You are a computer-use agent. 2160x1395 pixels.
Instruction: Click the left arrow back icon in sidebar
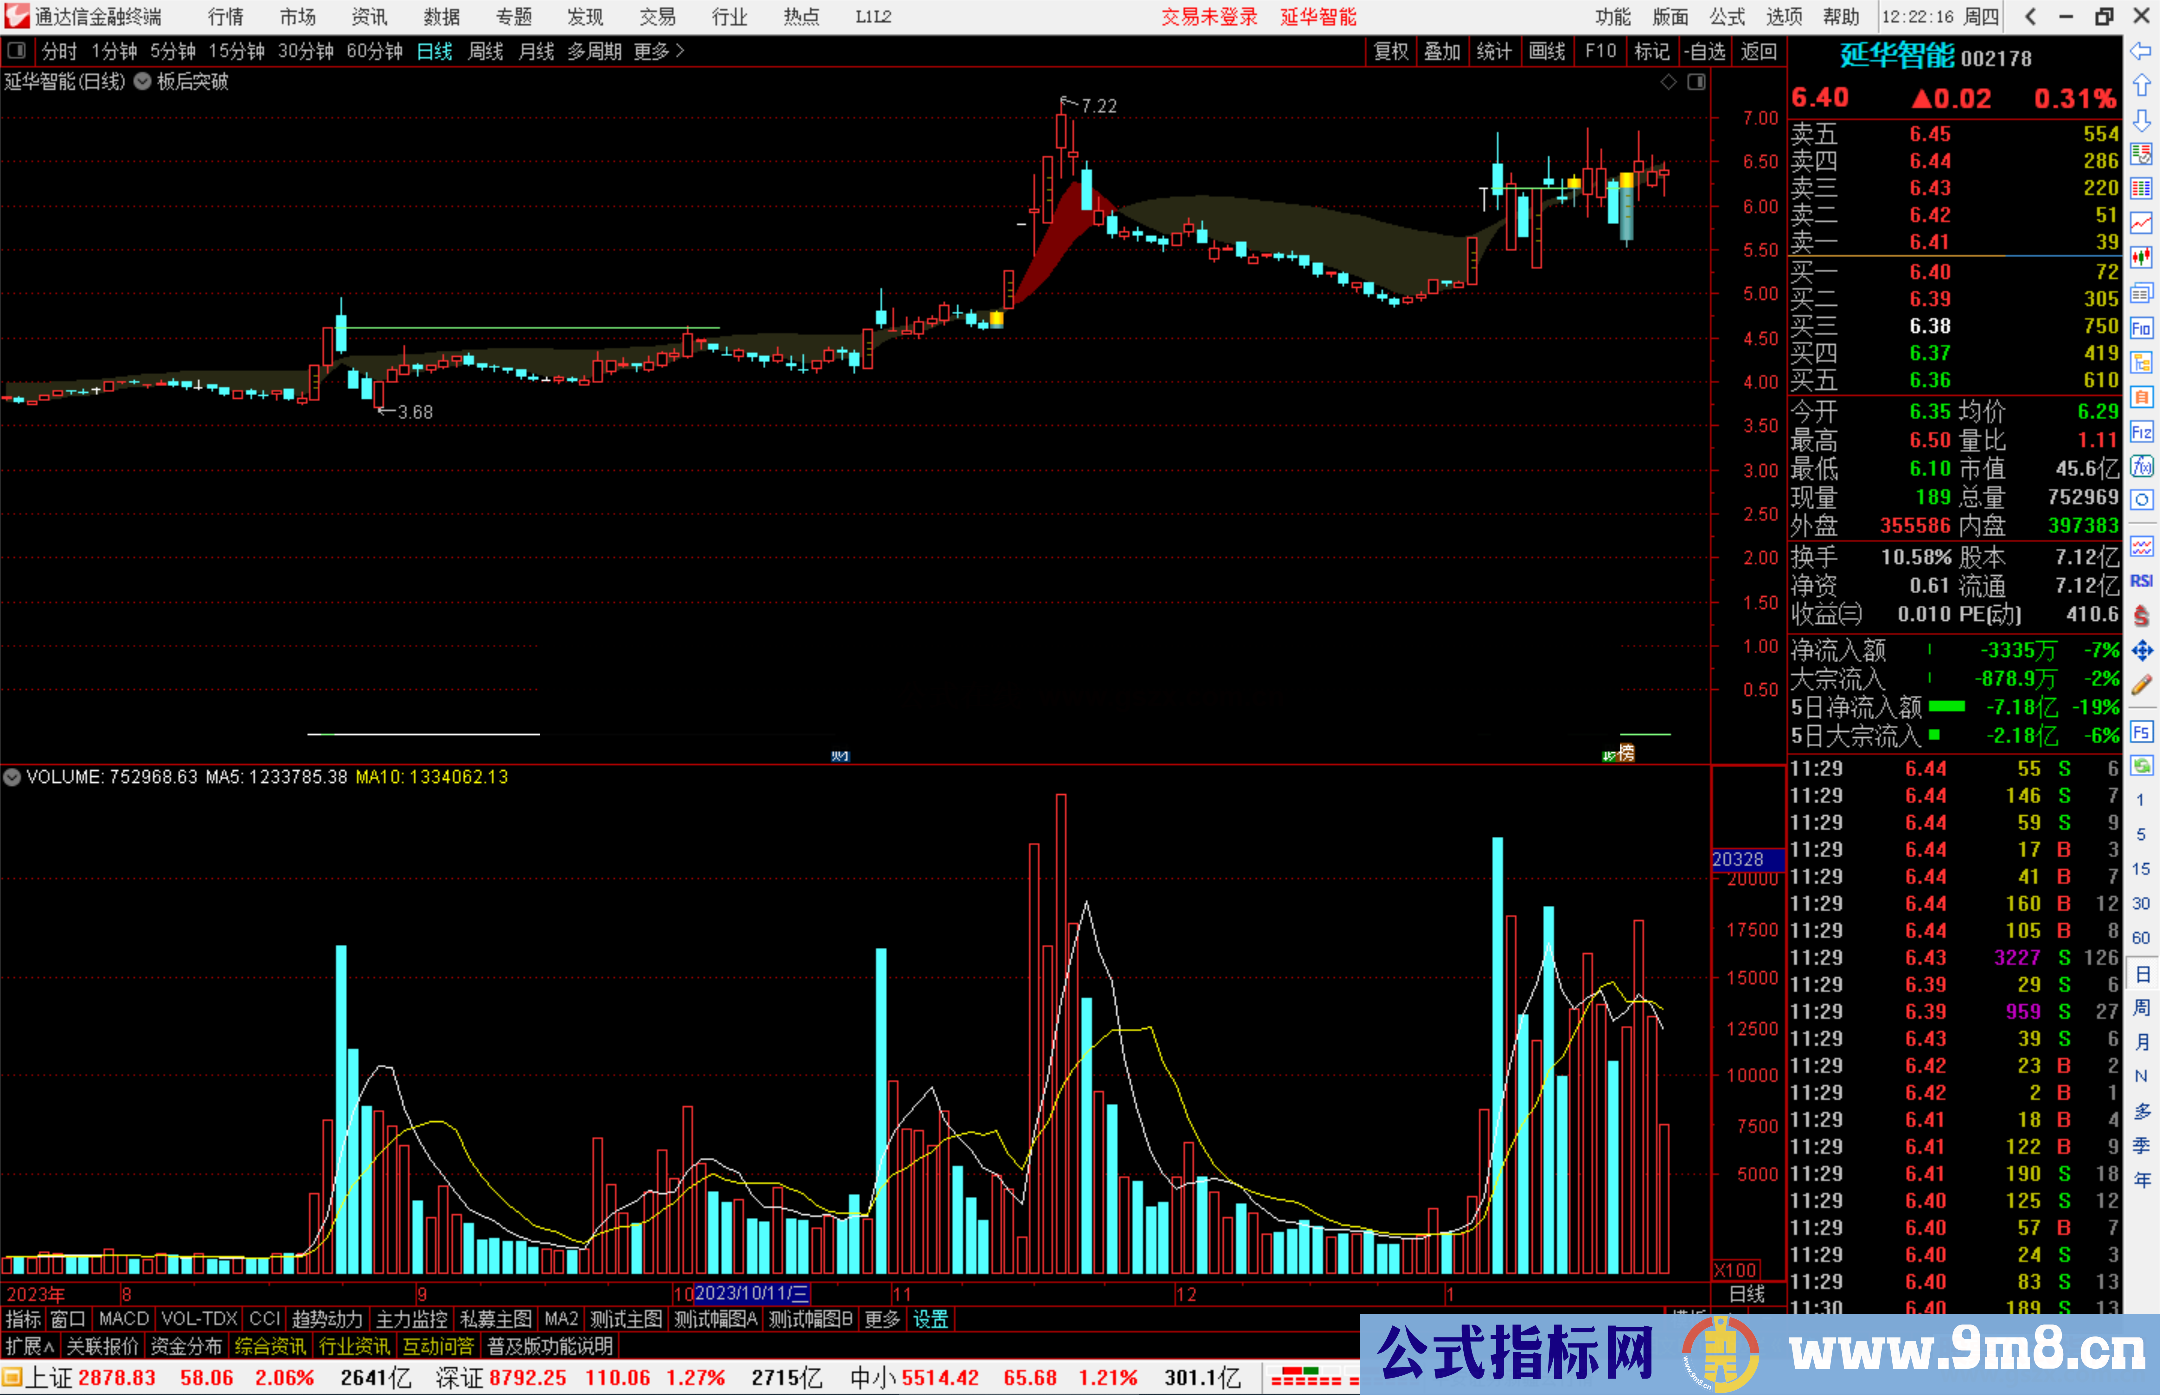pyautogui.click(x=2141, y=51)
